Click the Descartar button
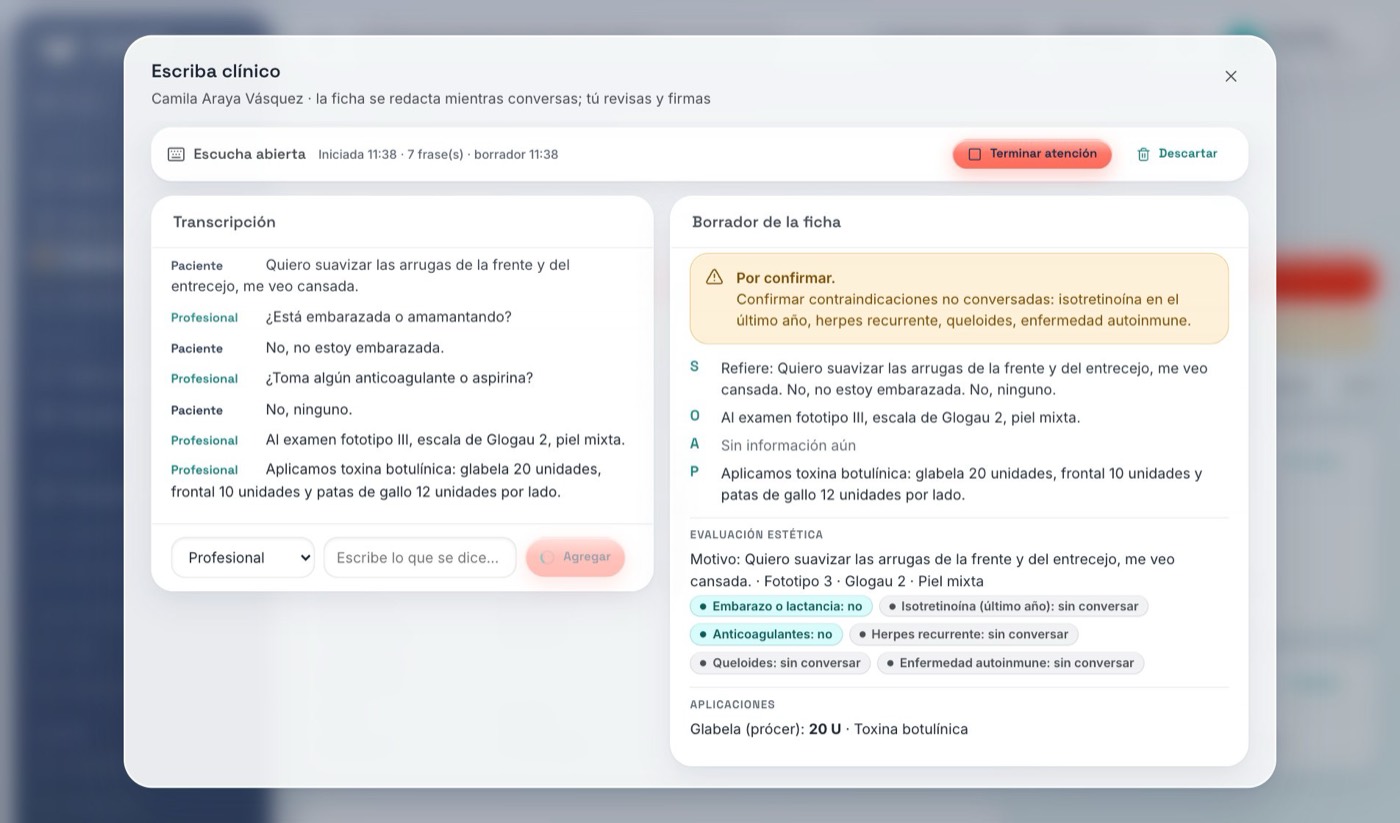Viewport: 1400px width, 823px height. click(1177, 154)
